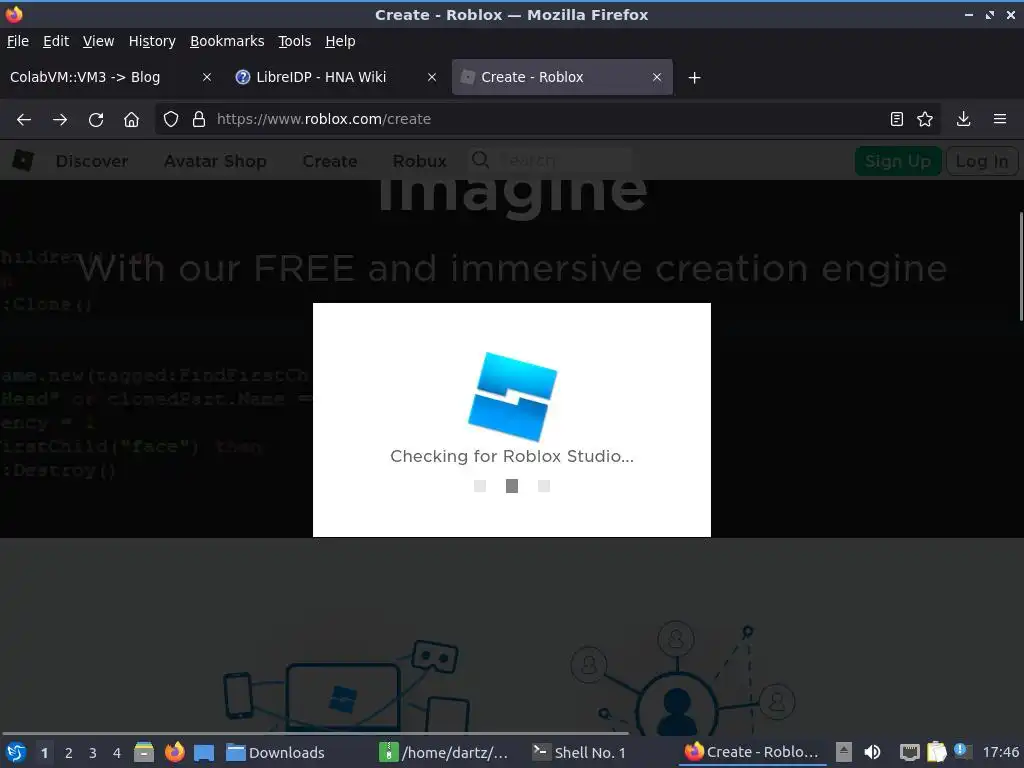Image resolution: width=1024 pixels, height=768 pixels.
Task: Switch to workspace 3
Action: click(93, 753)
